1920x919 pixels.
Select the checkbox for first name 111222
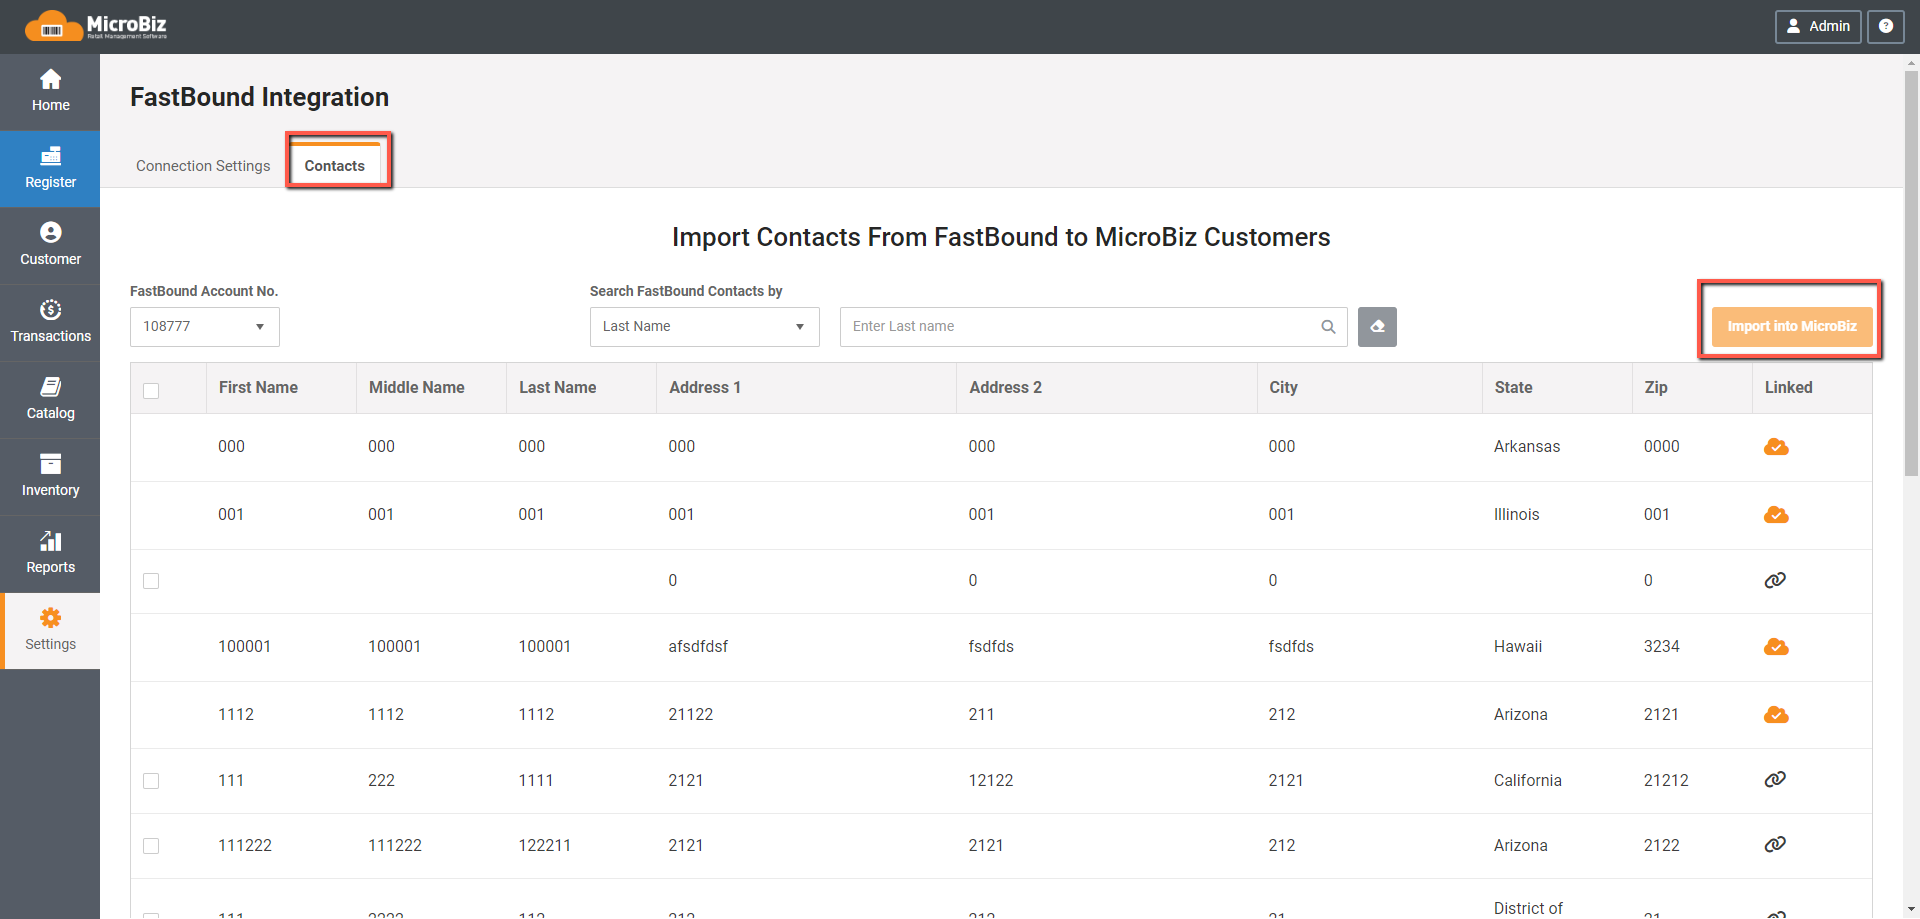pos(151,846)
